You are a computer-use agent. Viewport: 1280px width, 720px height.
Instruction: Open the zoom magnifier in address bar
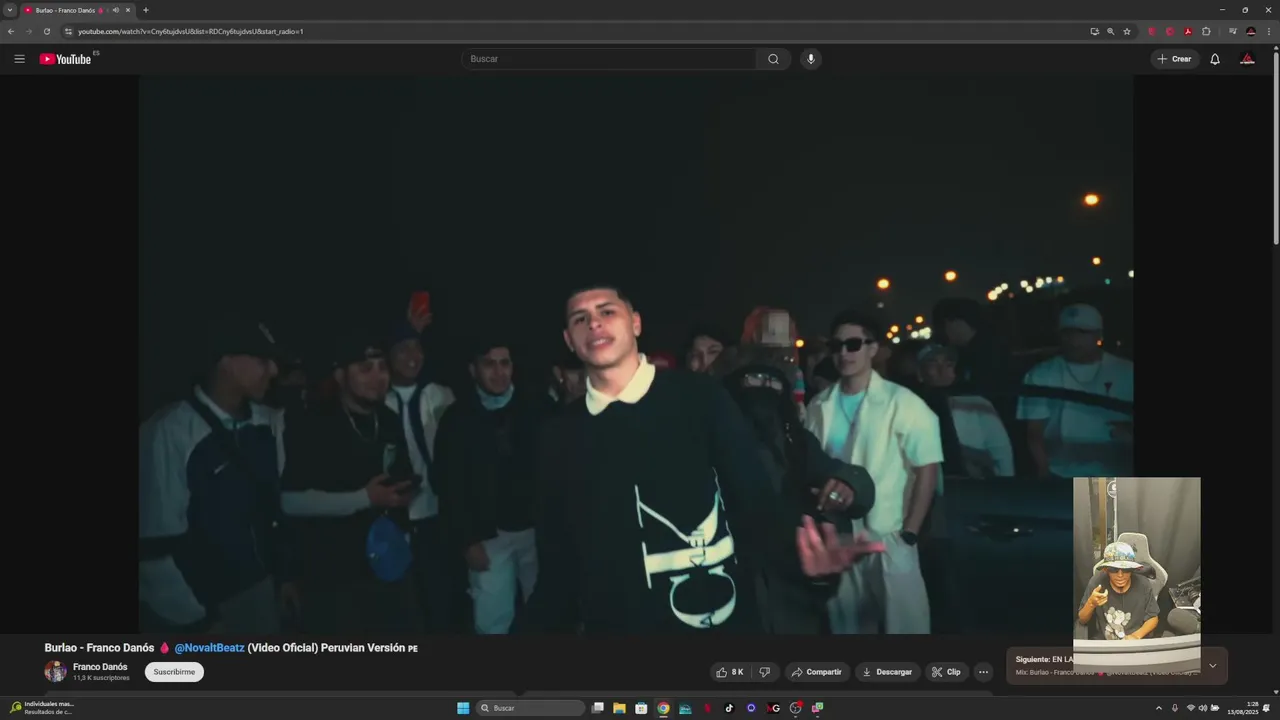pos(1110,31)
